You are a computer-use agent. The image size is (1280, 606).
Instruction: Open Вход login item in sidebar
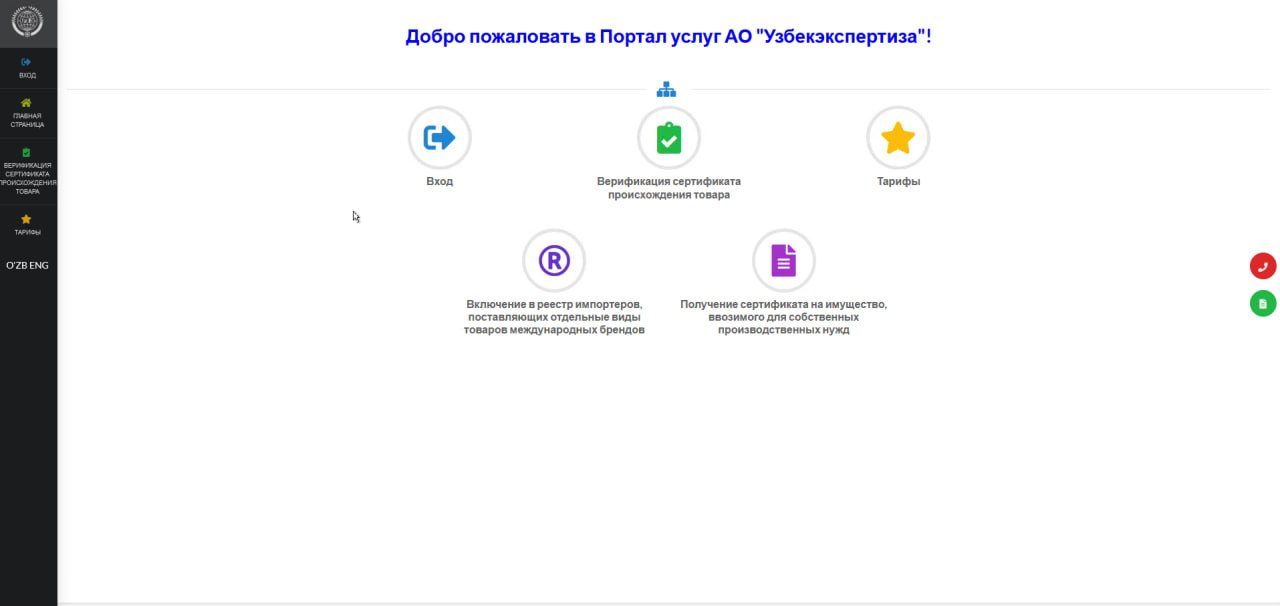pos(28,68)
